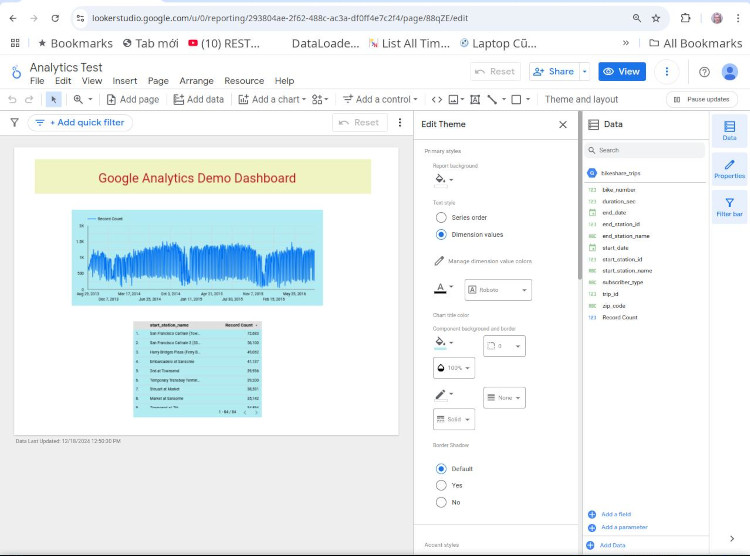Select Default border shadow option
The image size is (750, 556).
[441, 468]
